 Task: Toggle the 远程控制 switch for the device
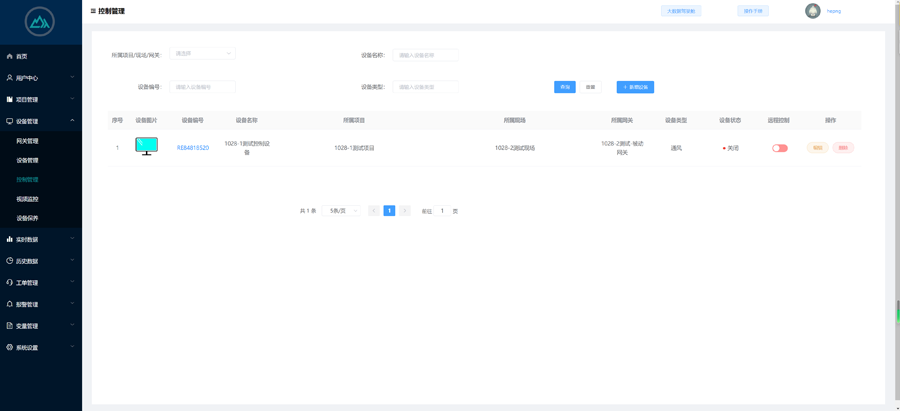[779, 148]
